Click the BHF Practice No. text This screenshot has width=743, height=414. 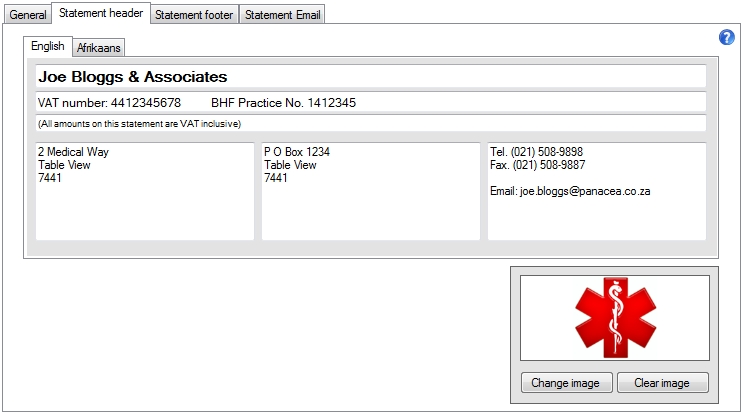[x=283, y=103]
